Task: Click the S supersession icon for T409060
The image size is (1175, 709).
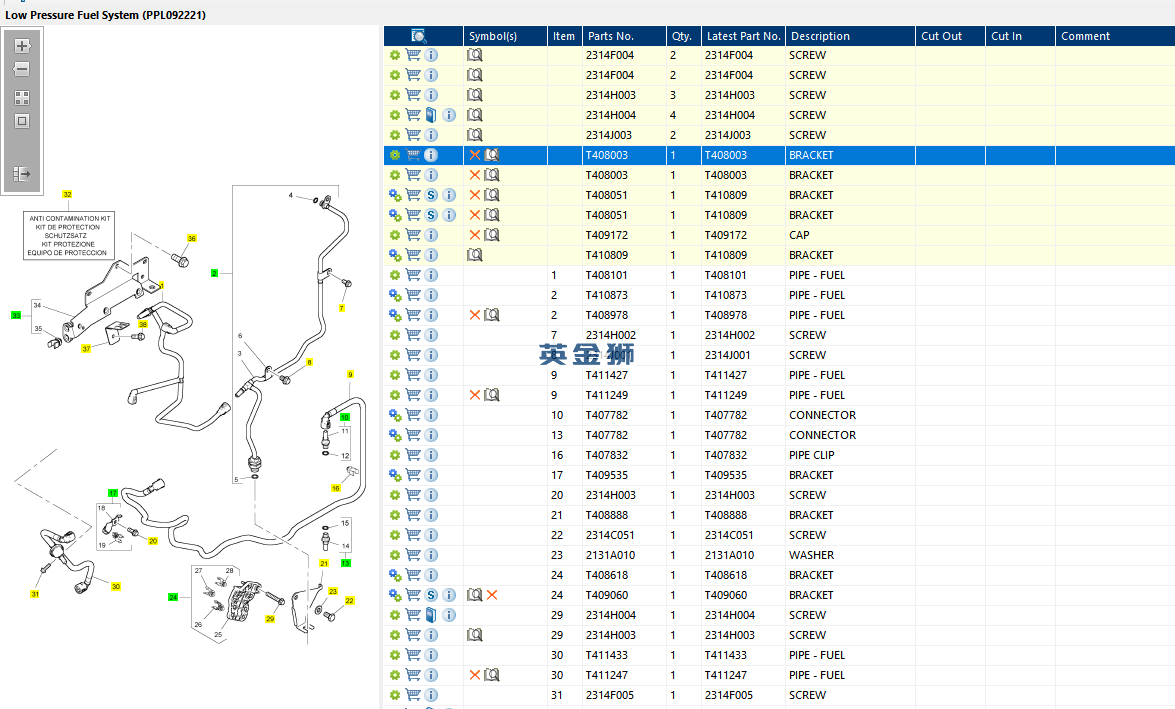Action: (431, 595)
